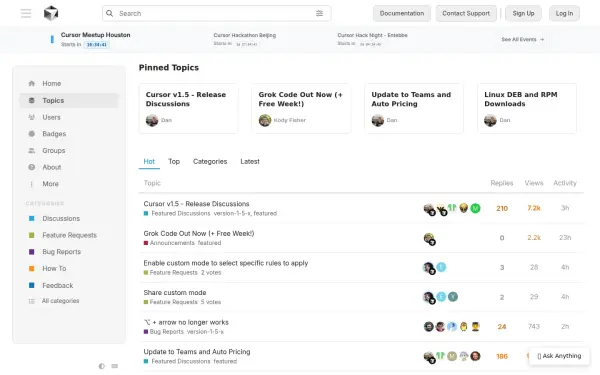Open advanced search filters icon
This screenshot has width=600, height=375.
(320, 13)
